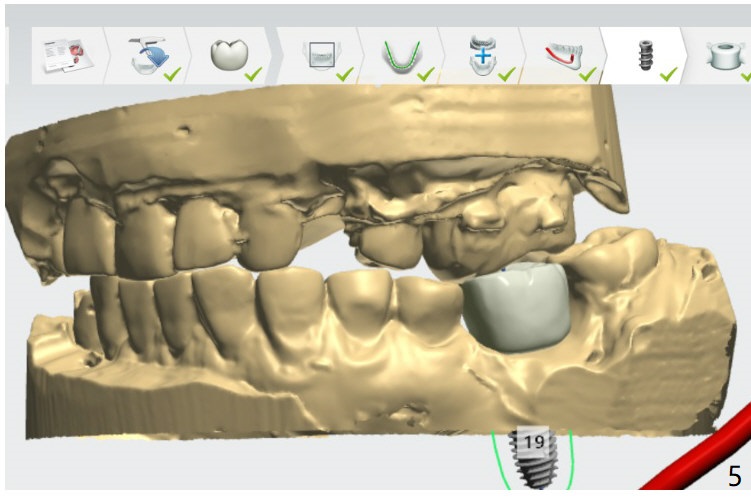Click the green outline around implant 19

[x=497, y=456]
